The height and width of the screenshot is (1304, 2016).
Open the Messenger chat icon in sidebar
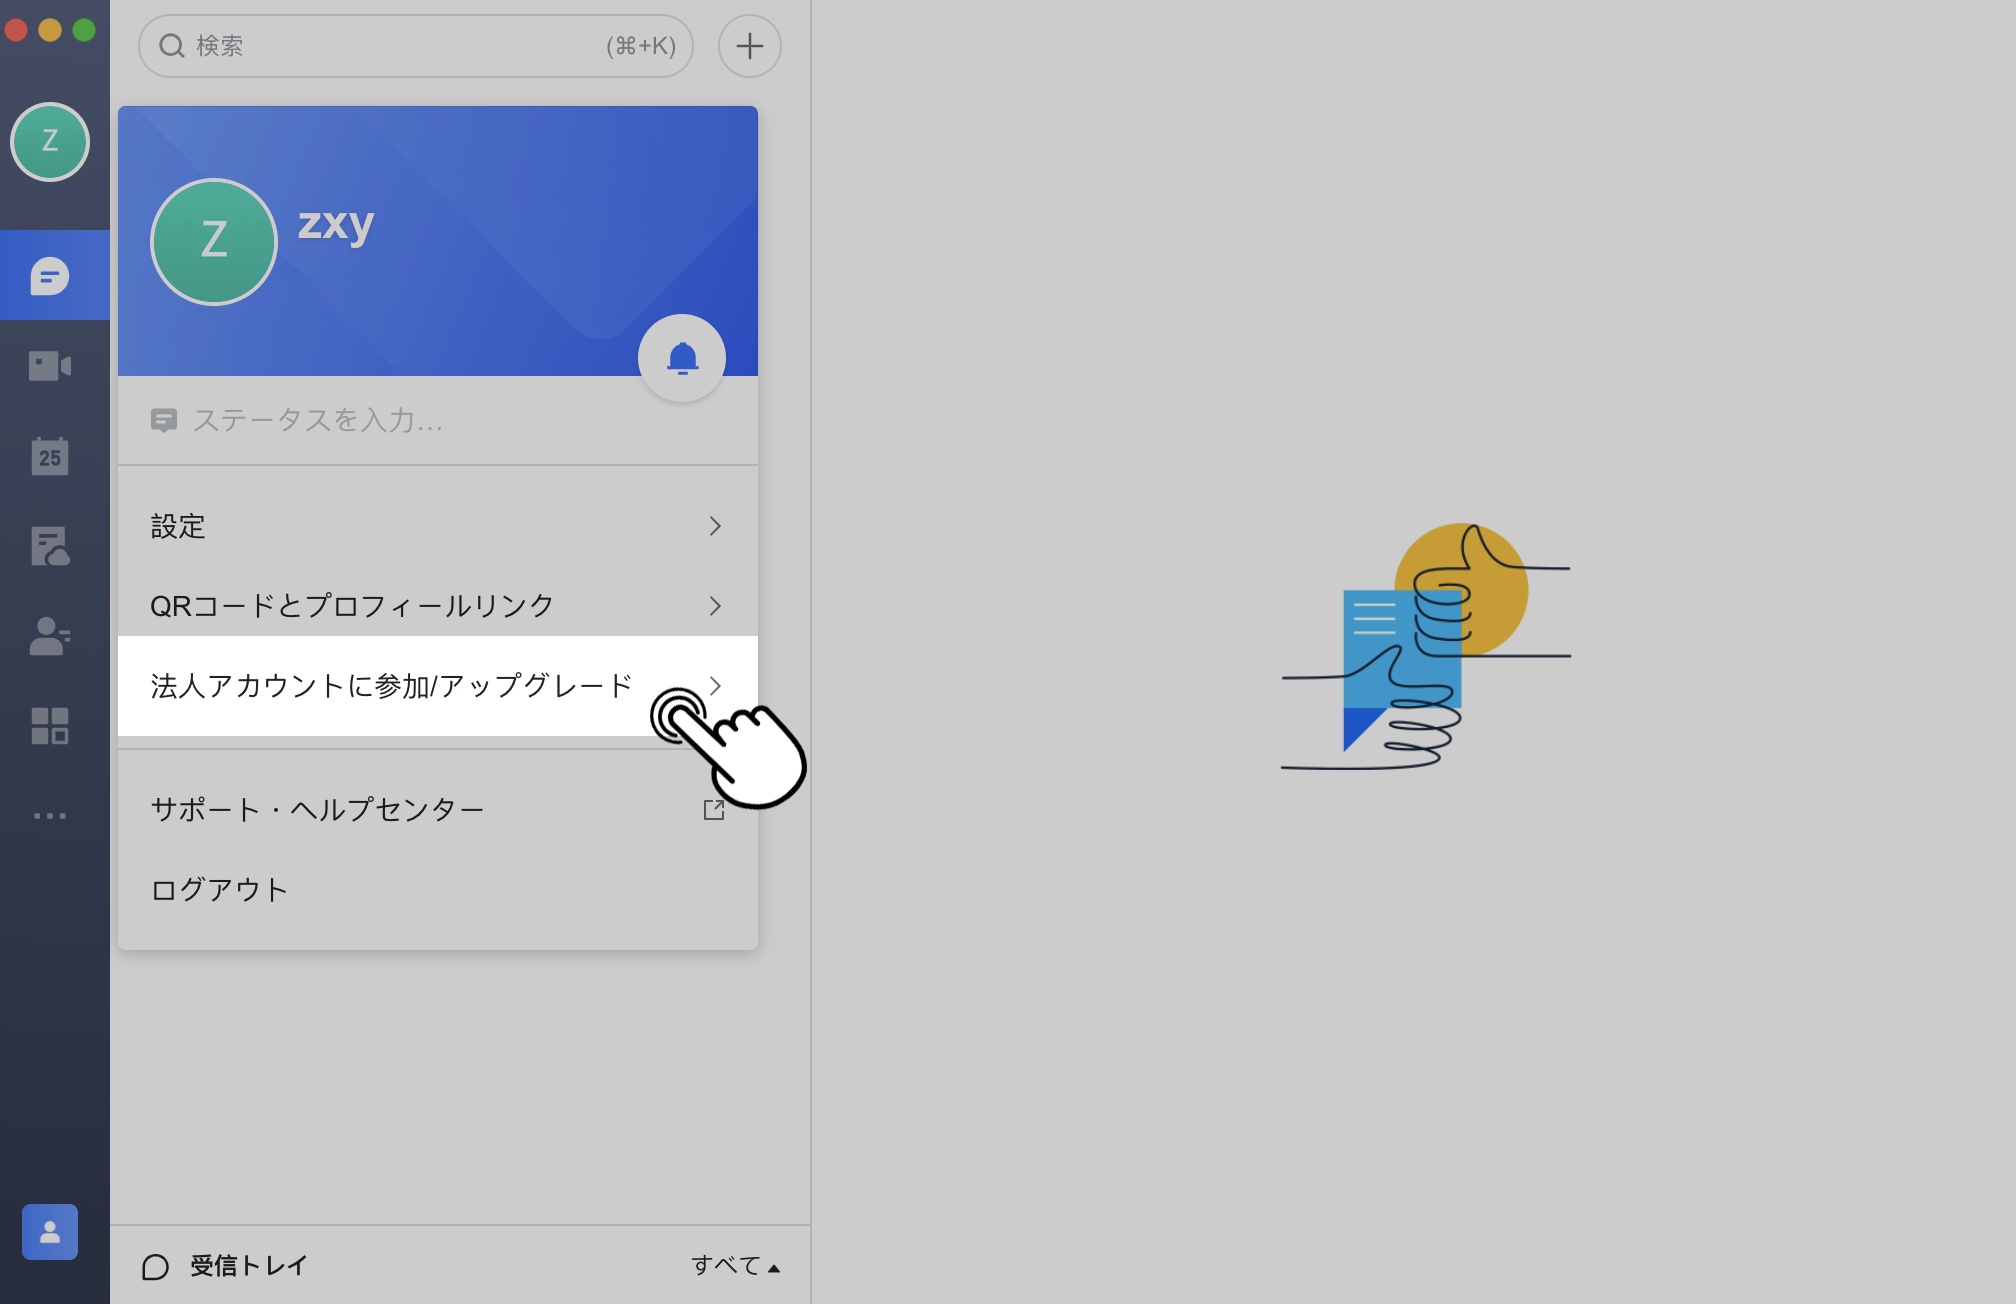50,276
